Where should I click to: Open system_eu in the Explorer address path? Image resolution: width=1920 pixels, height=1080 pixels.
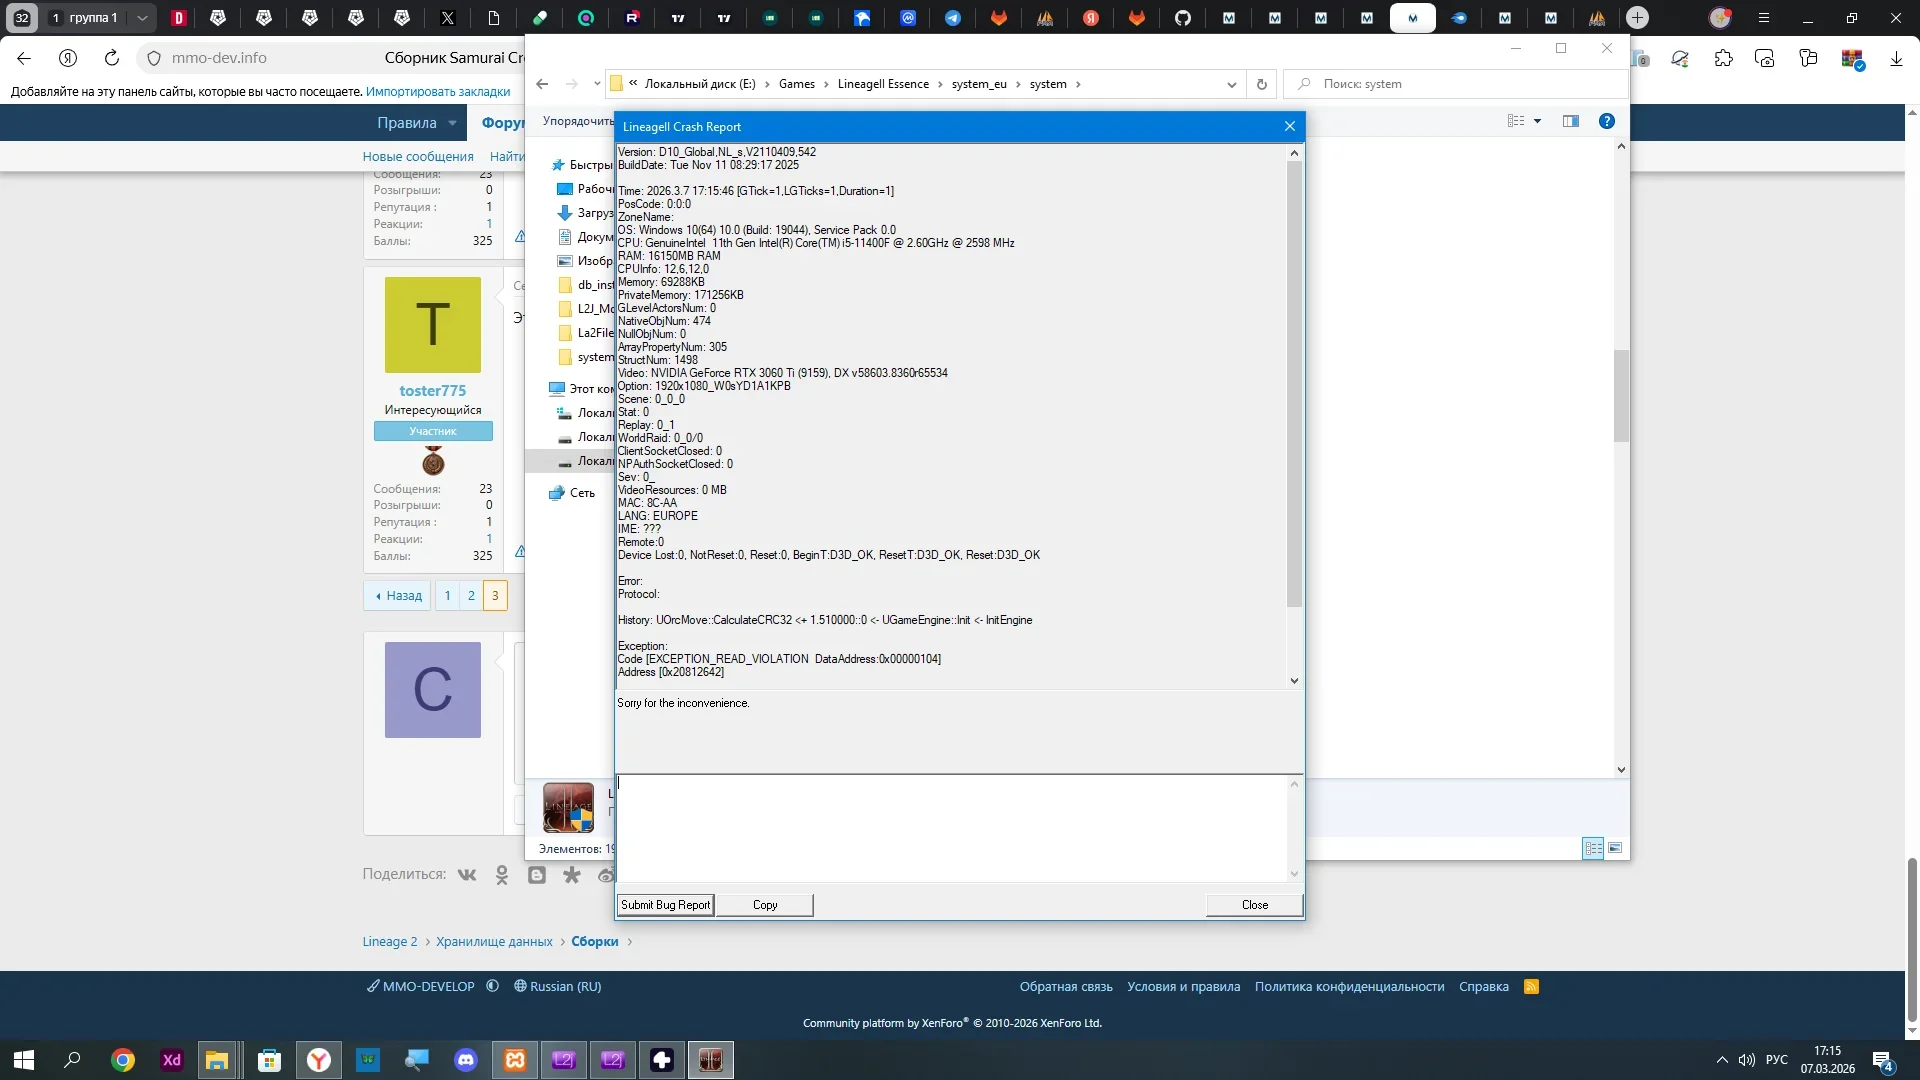click(979, 84)
